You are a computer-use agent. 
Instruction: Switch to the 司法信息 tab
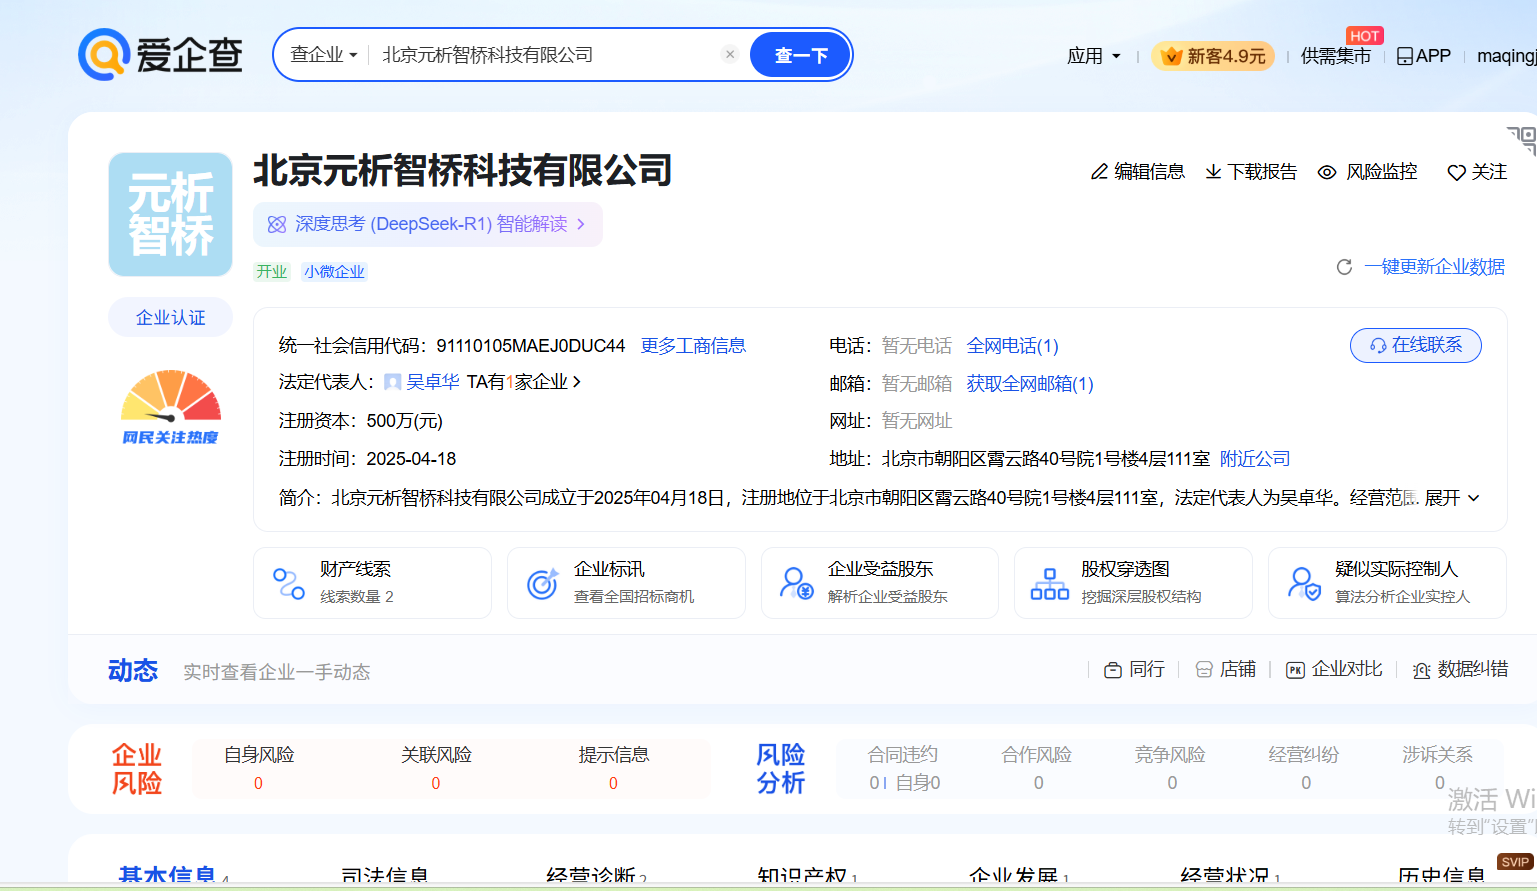tap(384, 876)
